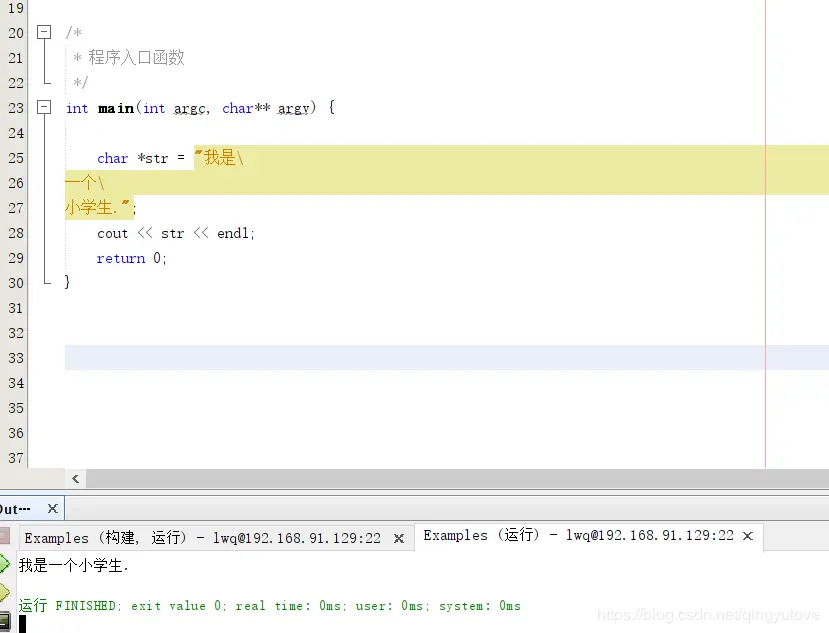Click line number 28 in the gutter
The image size is (829, 633).
point(16,233)
